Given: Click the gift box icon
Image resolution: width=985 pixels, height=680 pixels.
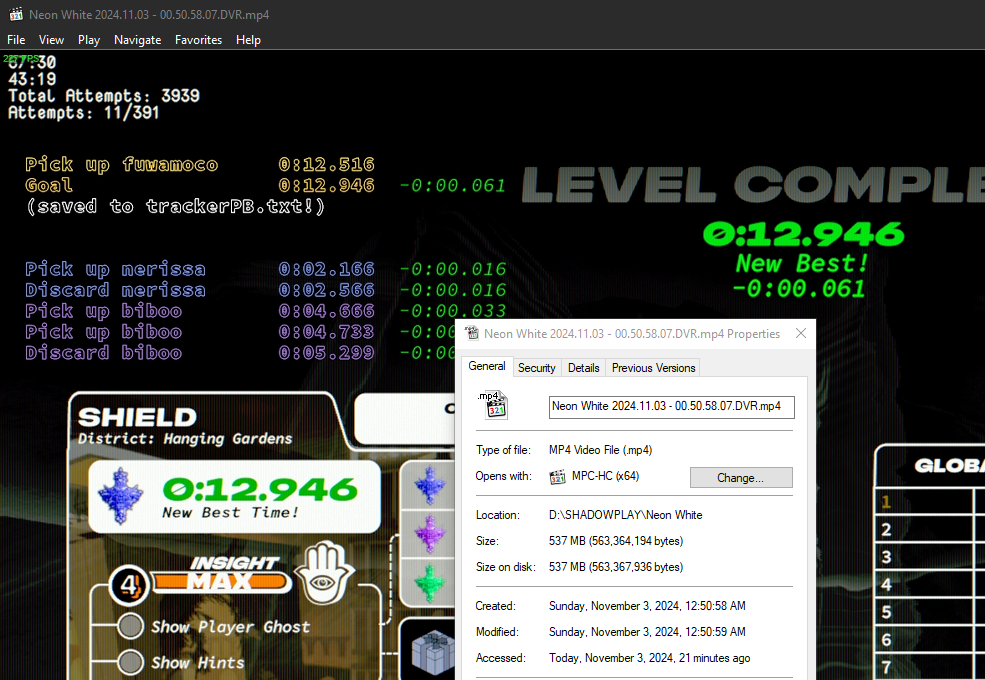Looking at the screenshot, I should click(x=433, y=652).
